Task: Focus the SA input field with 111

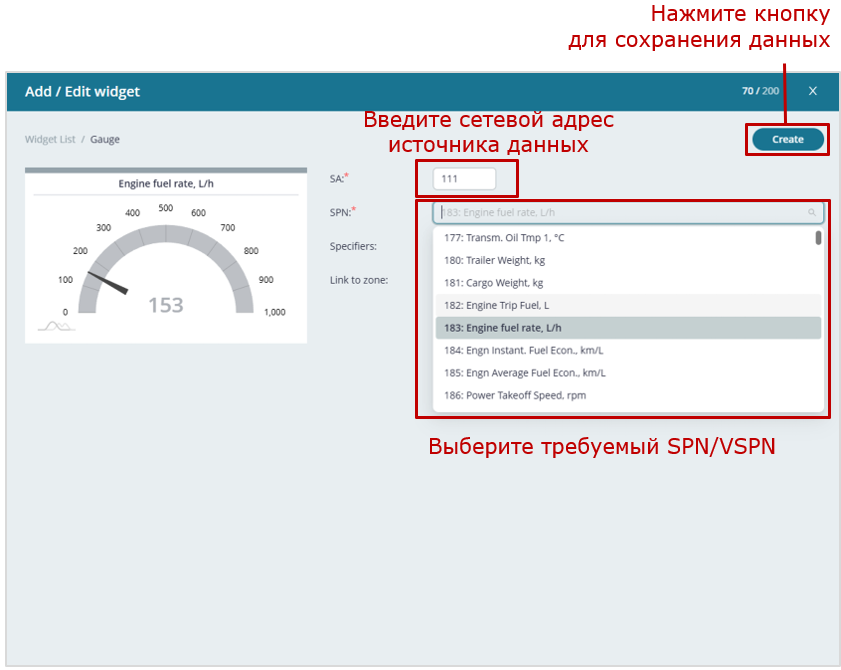Action: pos(465,179)
